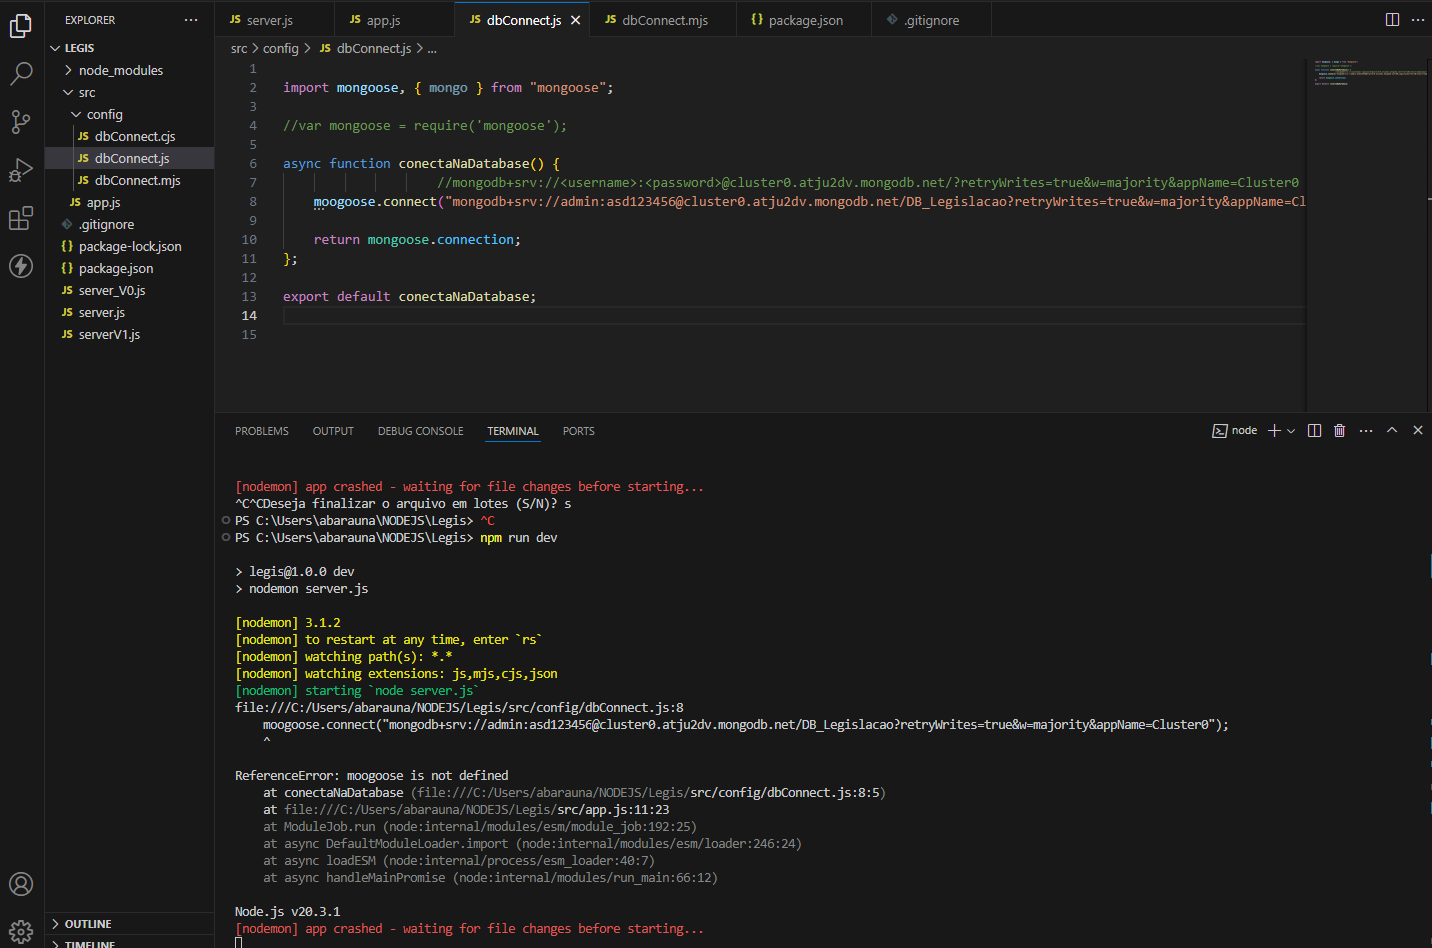Viewport: 1432px width, 948px height.
Task: Click the moogoose.connect call in the editor
Action: point(375,201)
